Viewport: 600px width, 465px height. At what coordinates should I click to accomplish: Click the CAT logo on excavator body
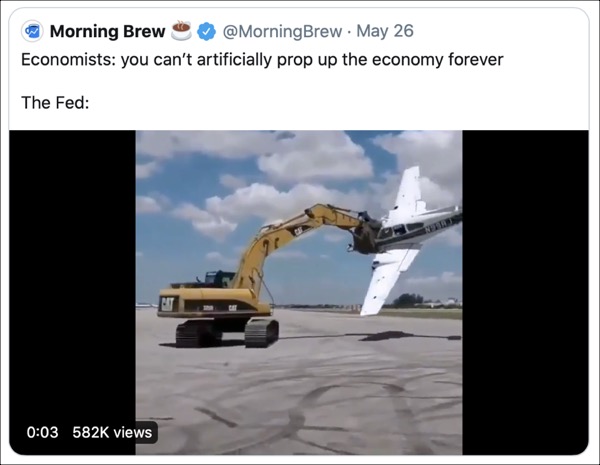(x=167, y=304)
